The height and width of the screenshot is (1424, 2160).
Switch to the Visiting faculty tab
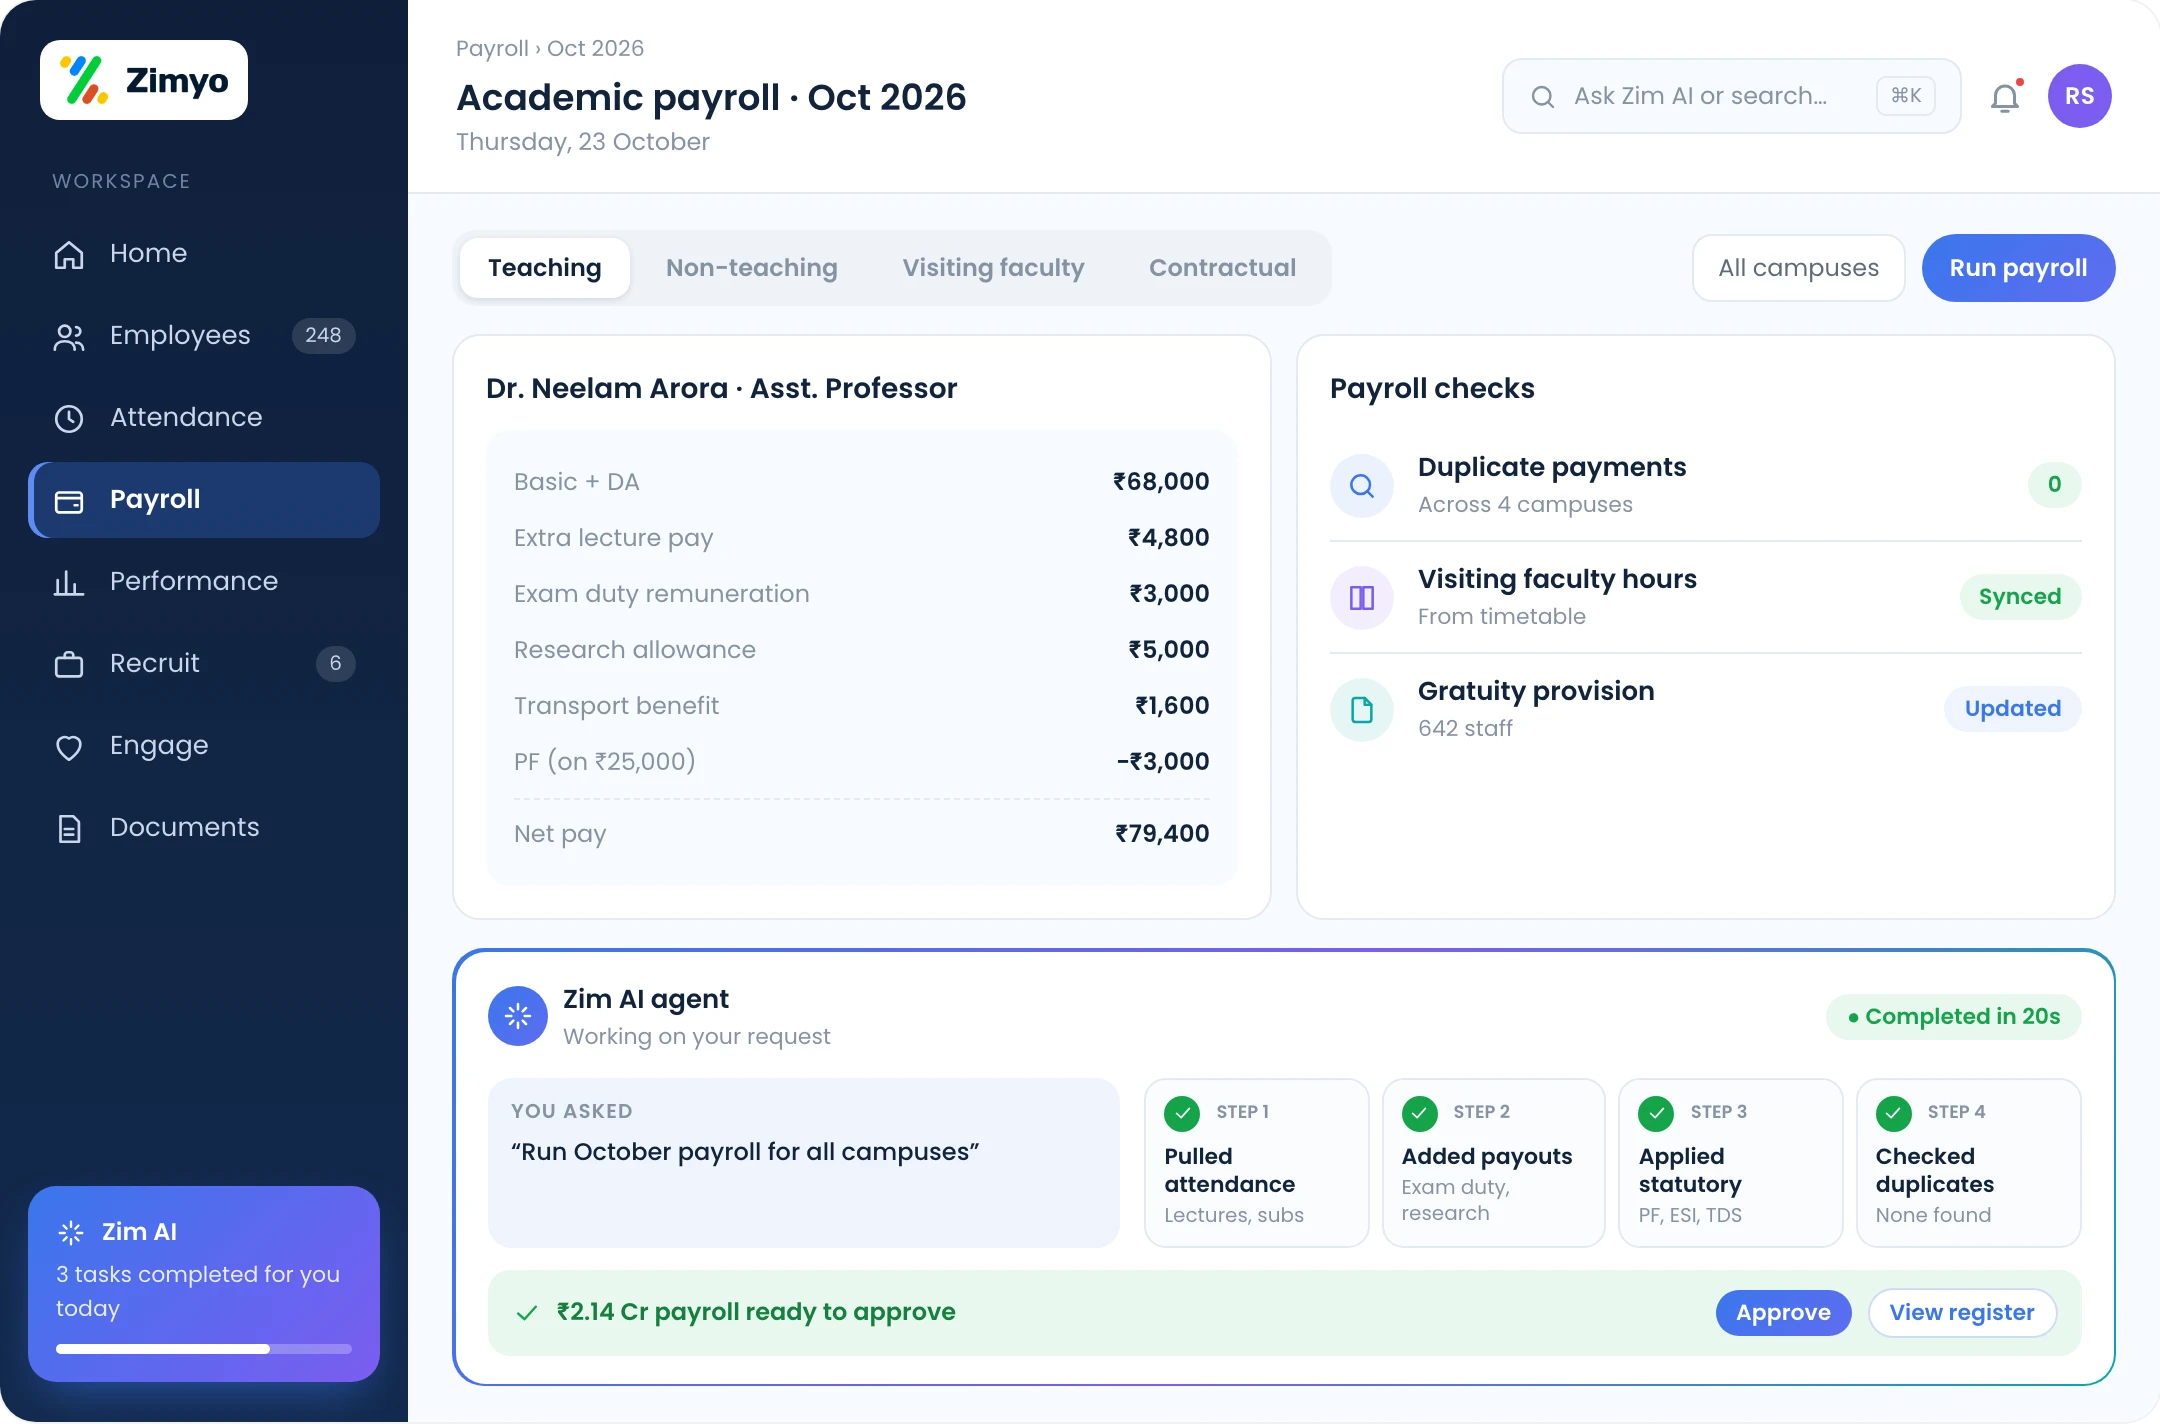coord(993,268)
